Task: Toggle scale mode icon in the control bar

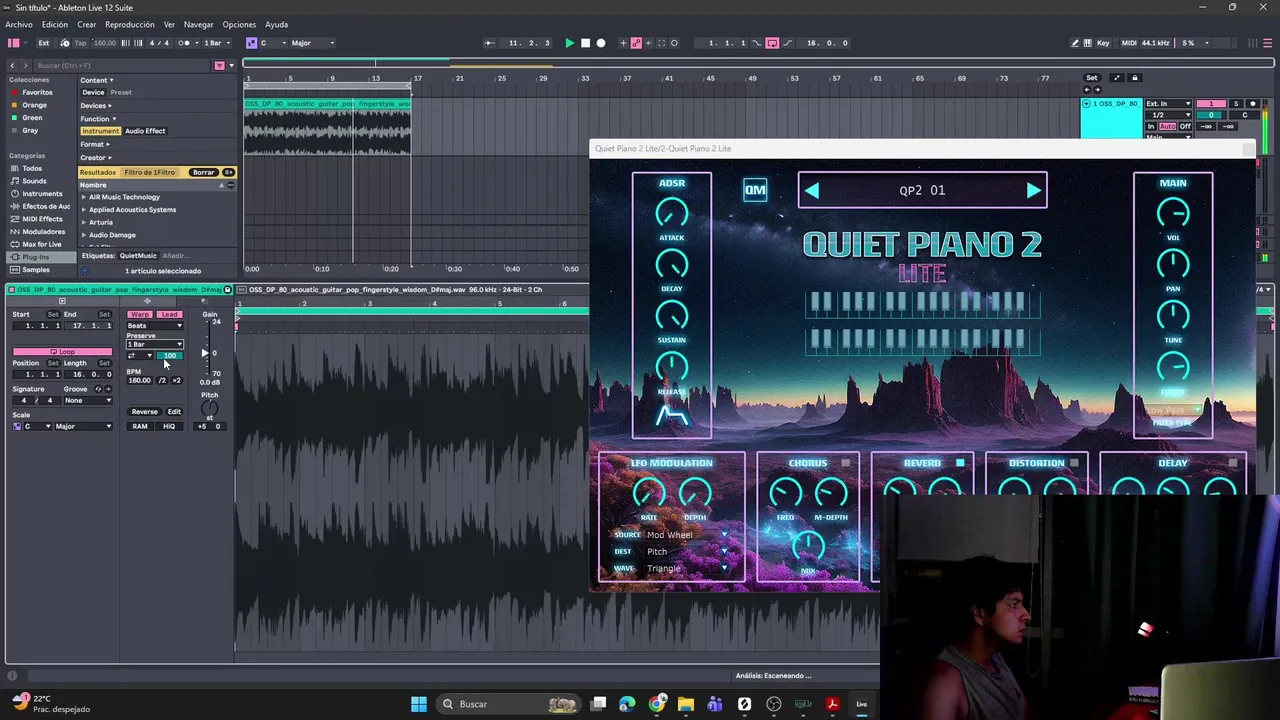Action: point(251,43)
